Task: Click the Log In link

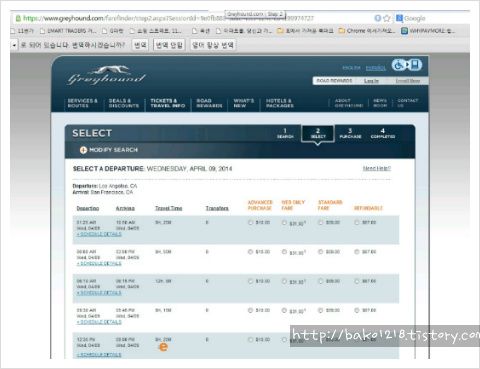Action: click(x=371, y=81)
